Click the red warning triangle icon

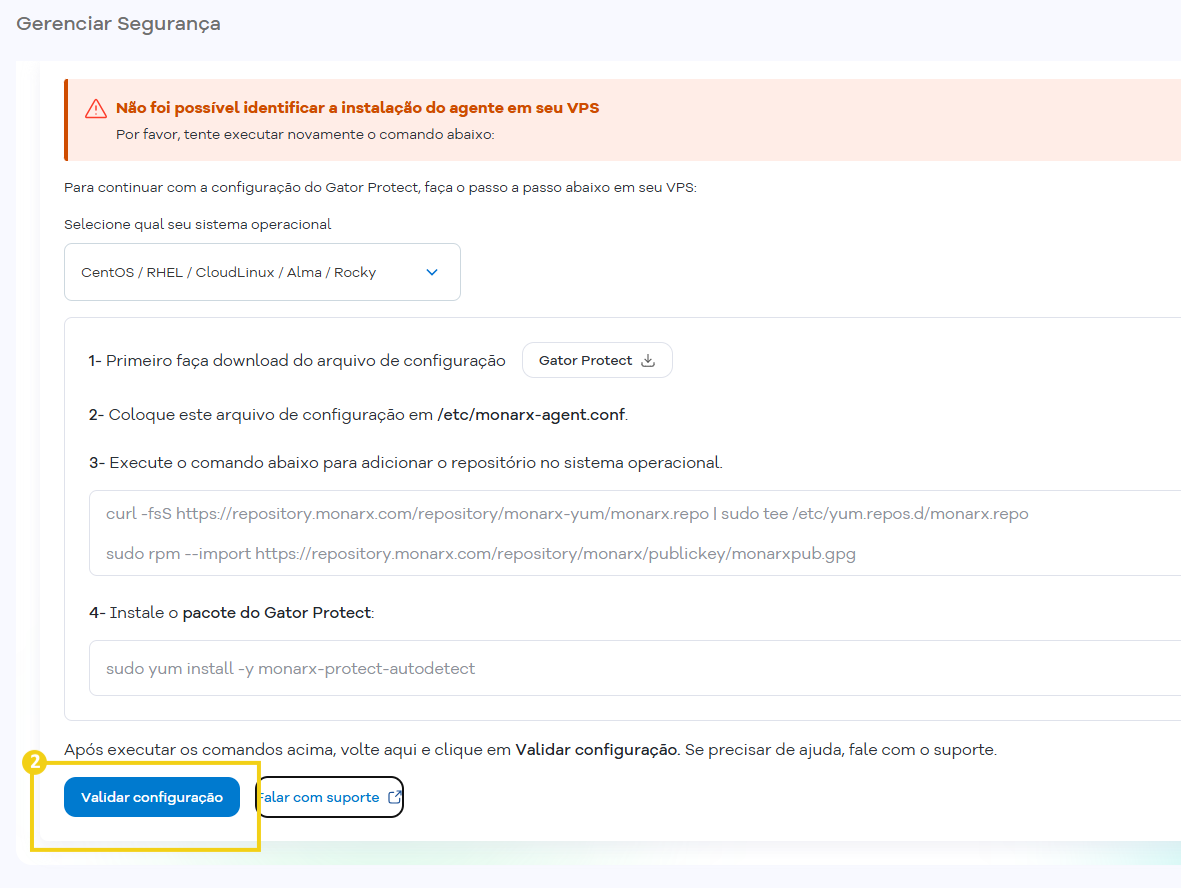coord(96,109)
